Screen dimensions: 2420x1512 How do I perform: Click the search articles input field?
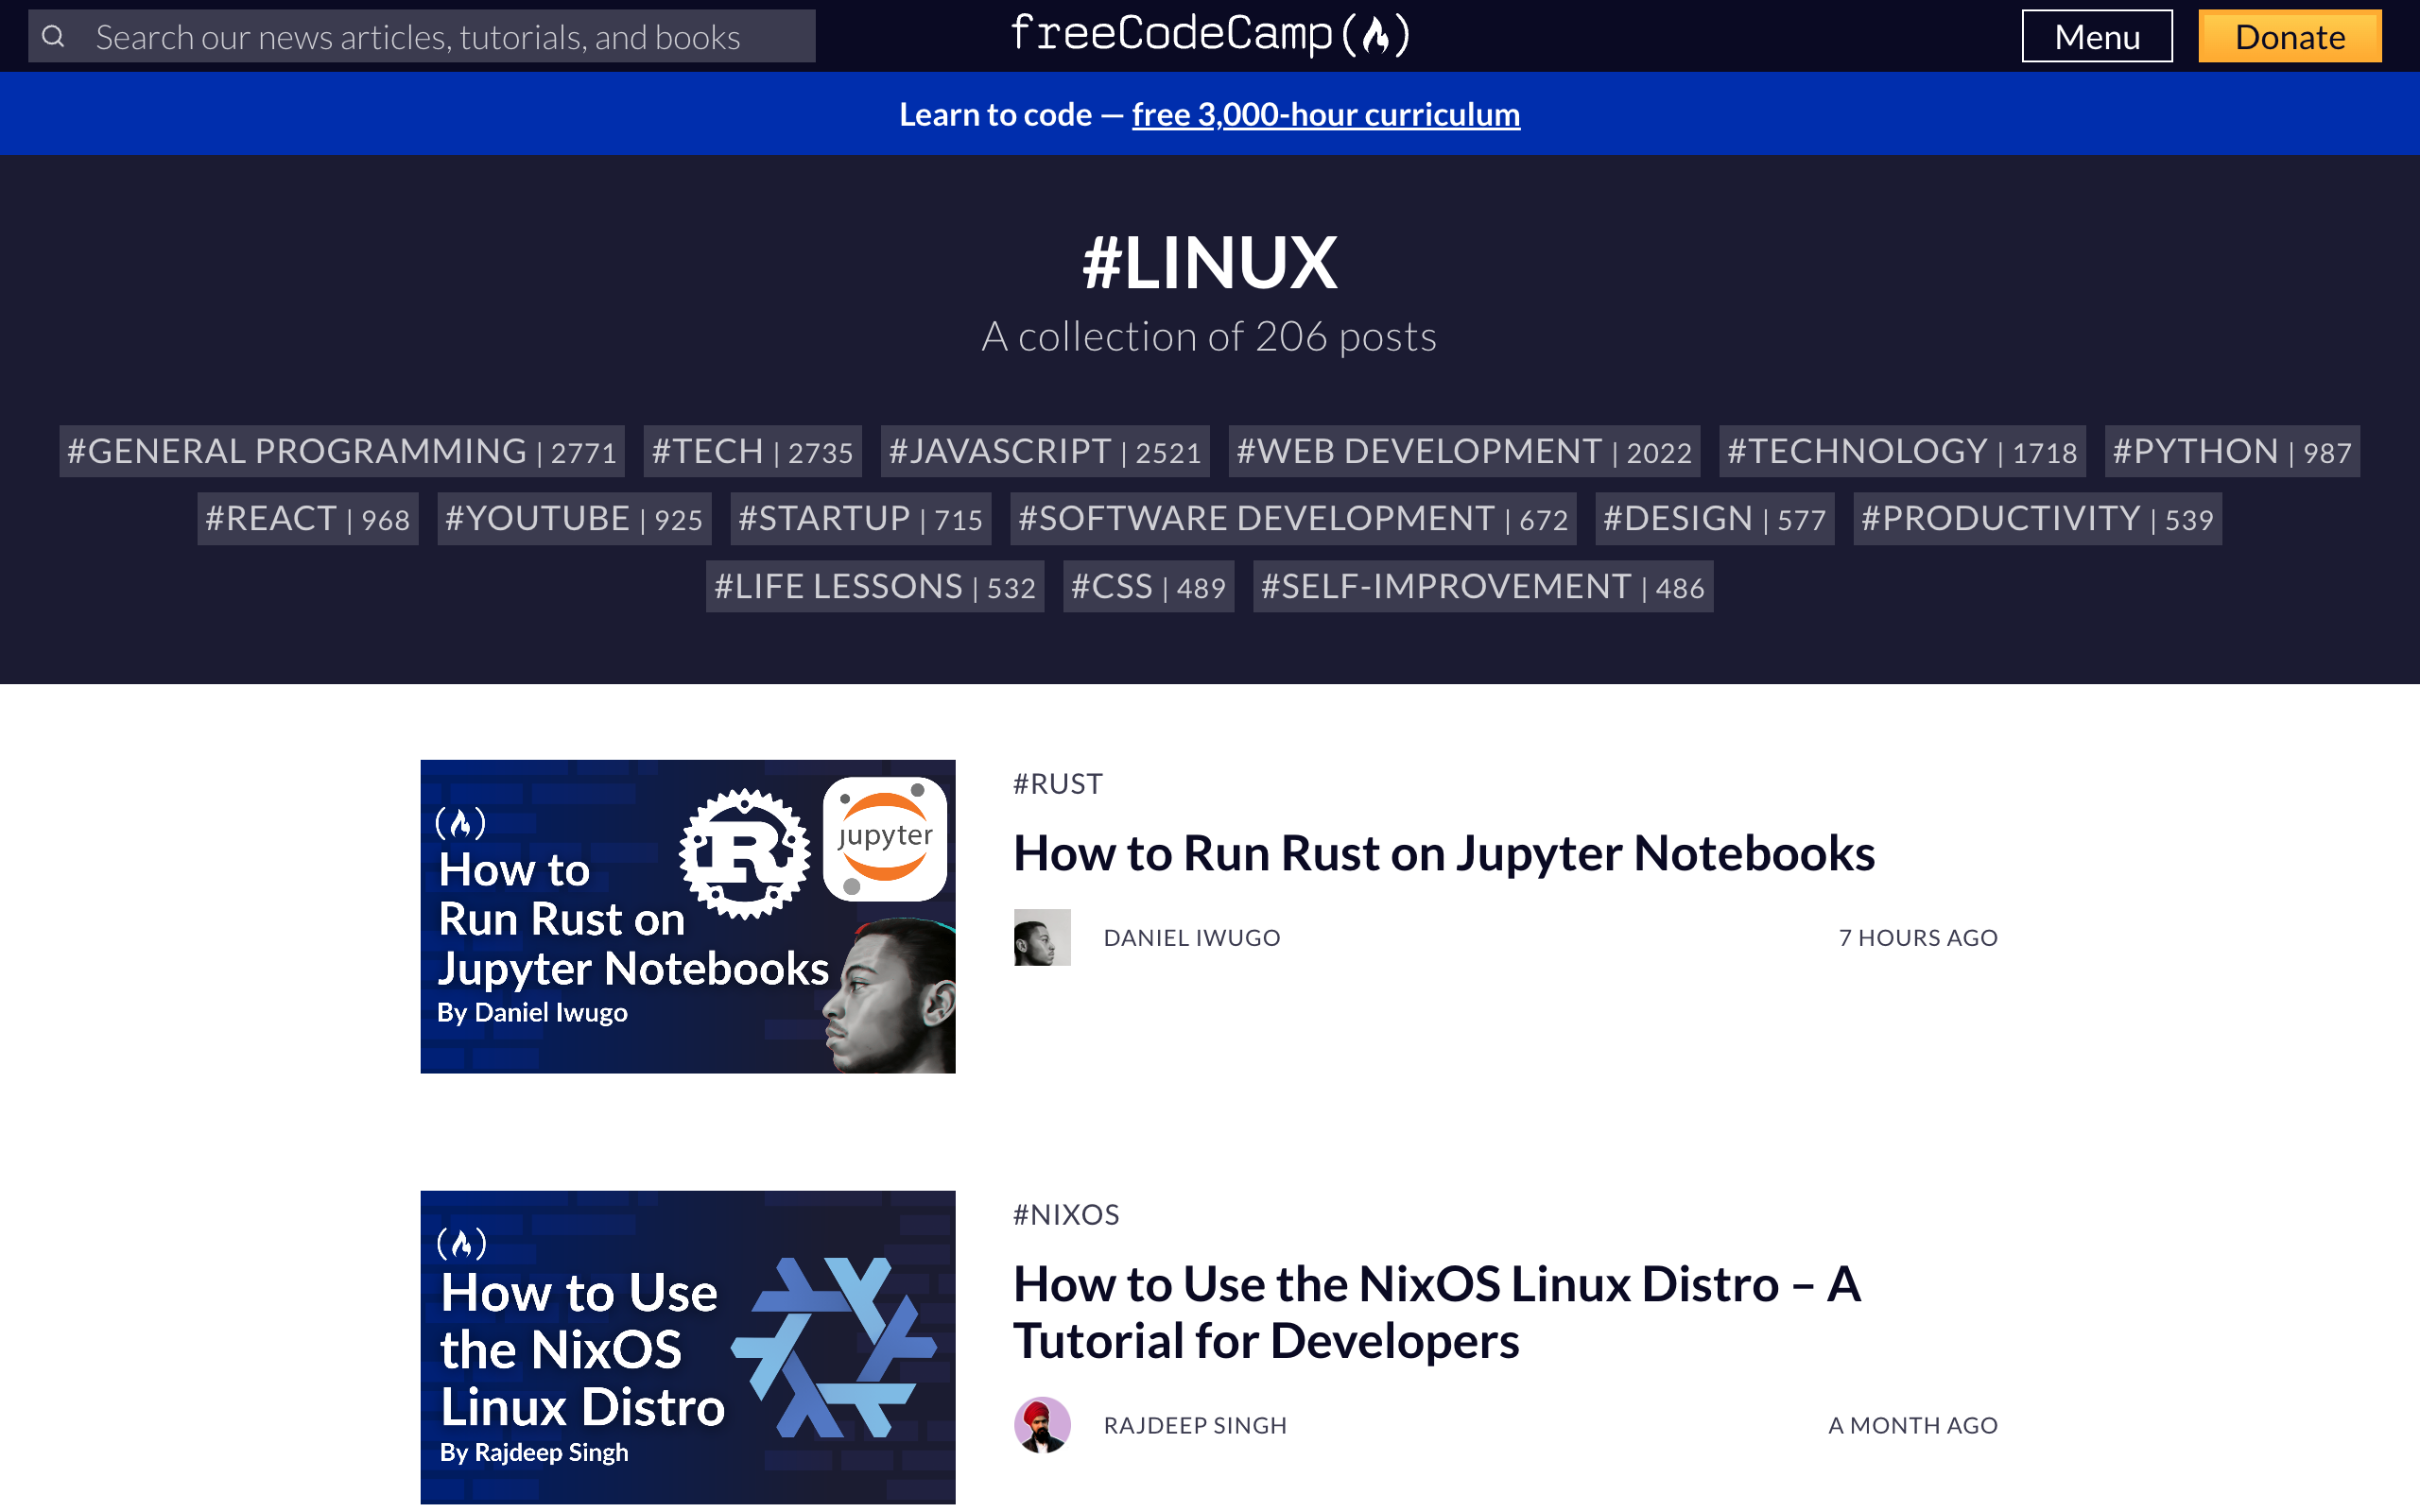tap(420, 36)
